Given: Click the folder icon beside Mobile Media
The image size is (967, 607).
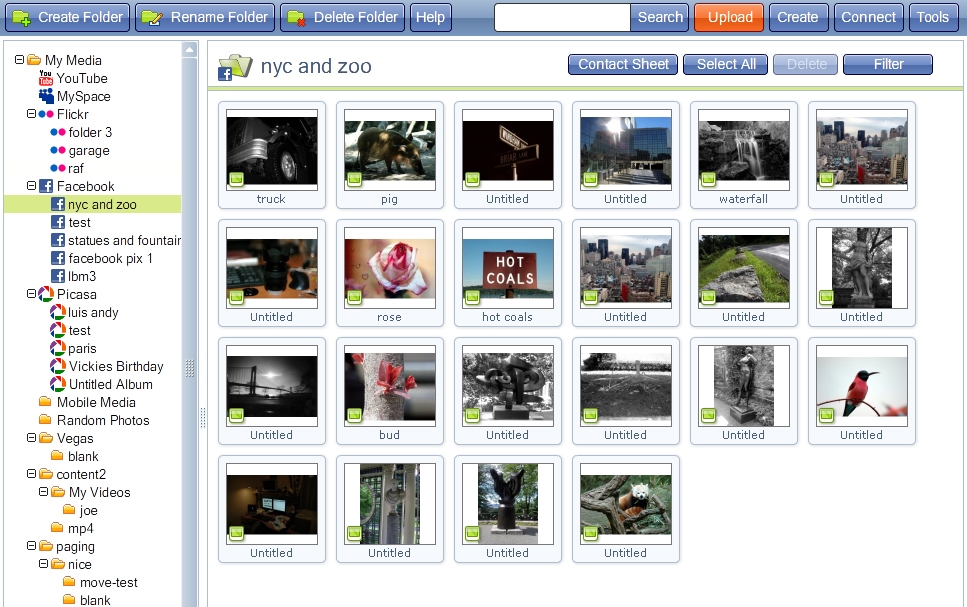Looking at the screenshot, I should (x=45, y=402).
